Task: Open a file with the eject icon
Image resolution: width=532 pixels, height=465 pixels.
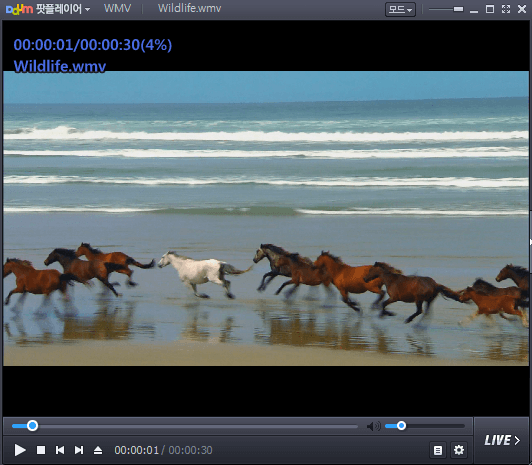Action: click(x=98, y=450)
